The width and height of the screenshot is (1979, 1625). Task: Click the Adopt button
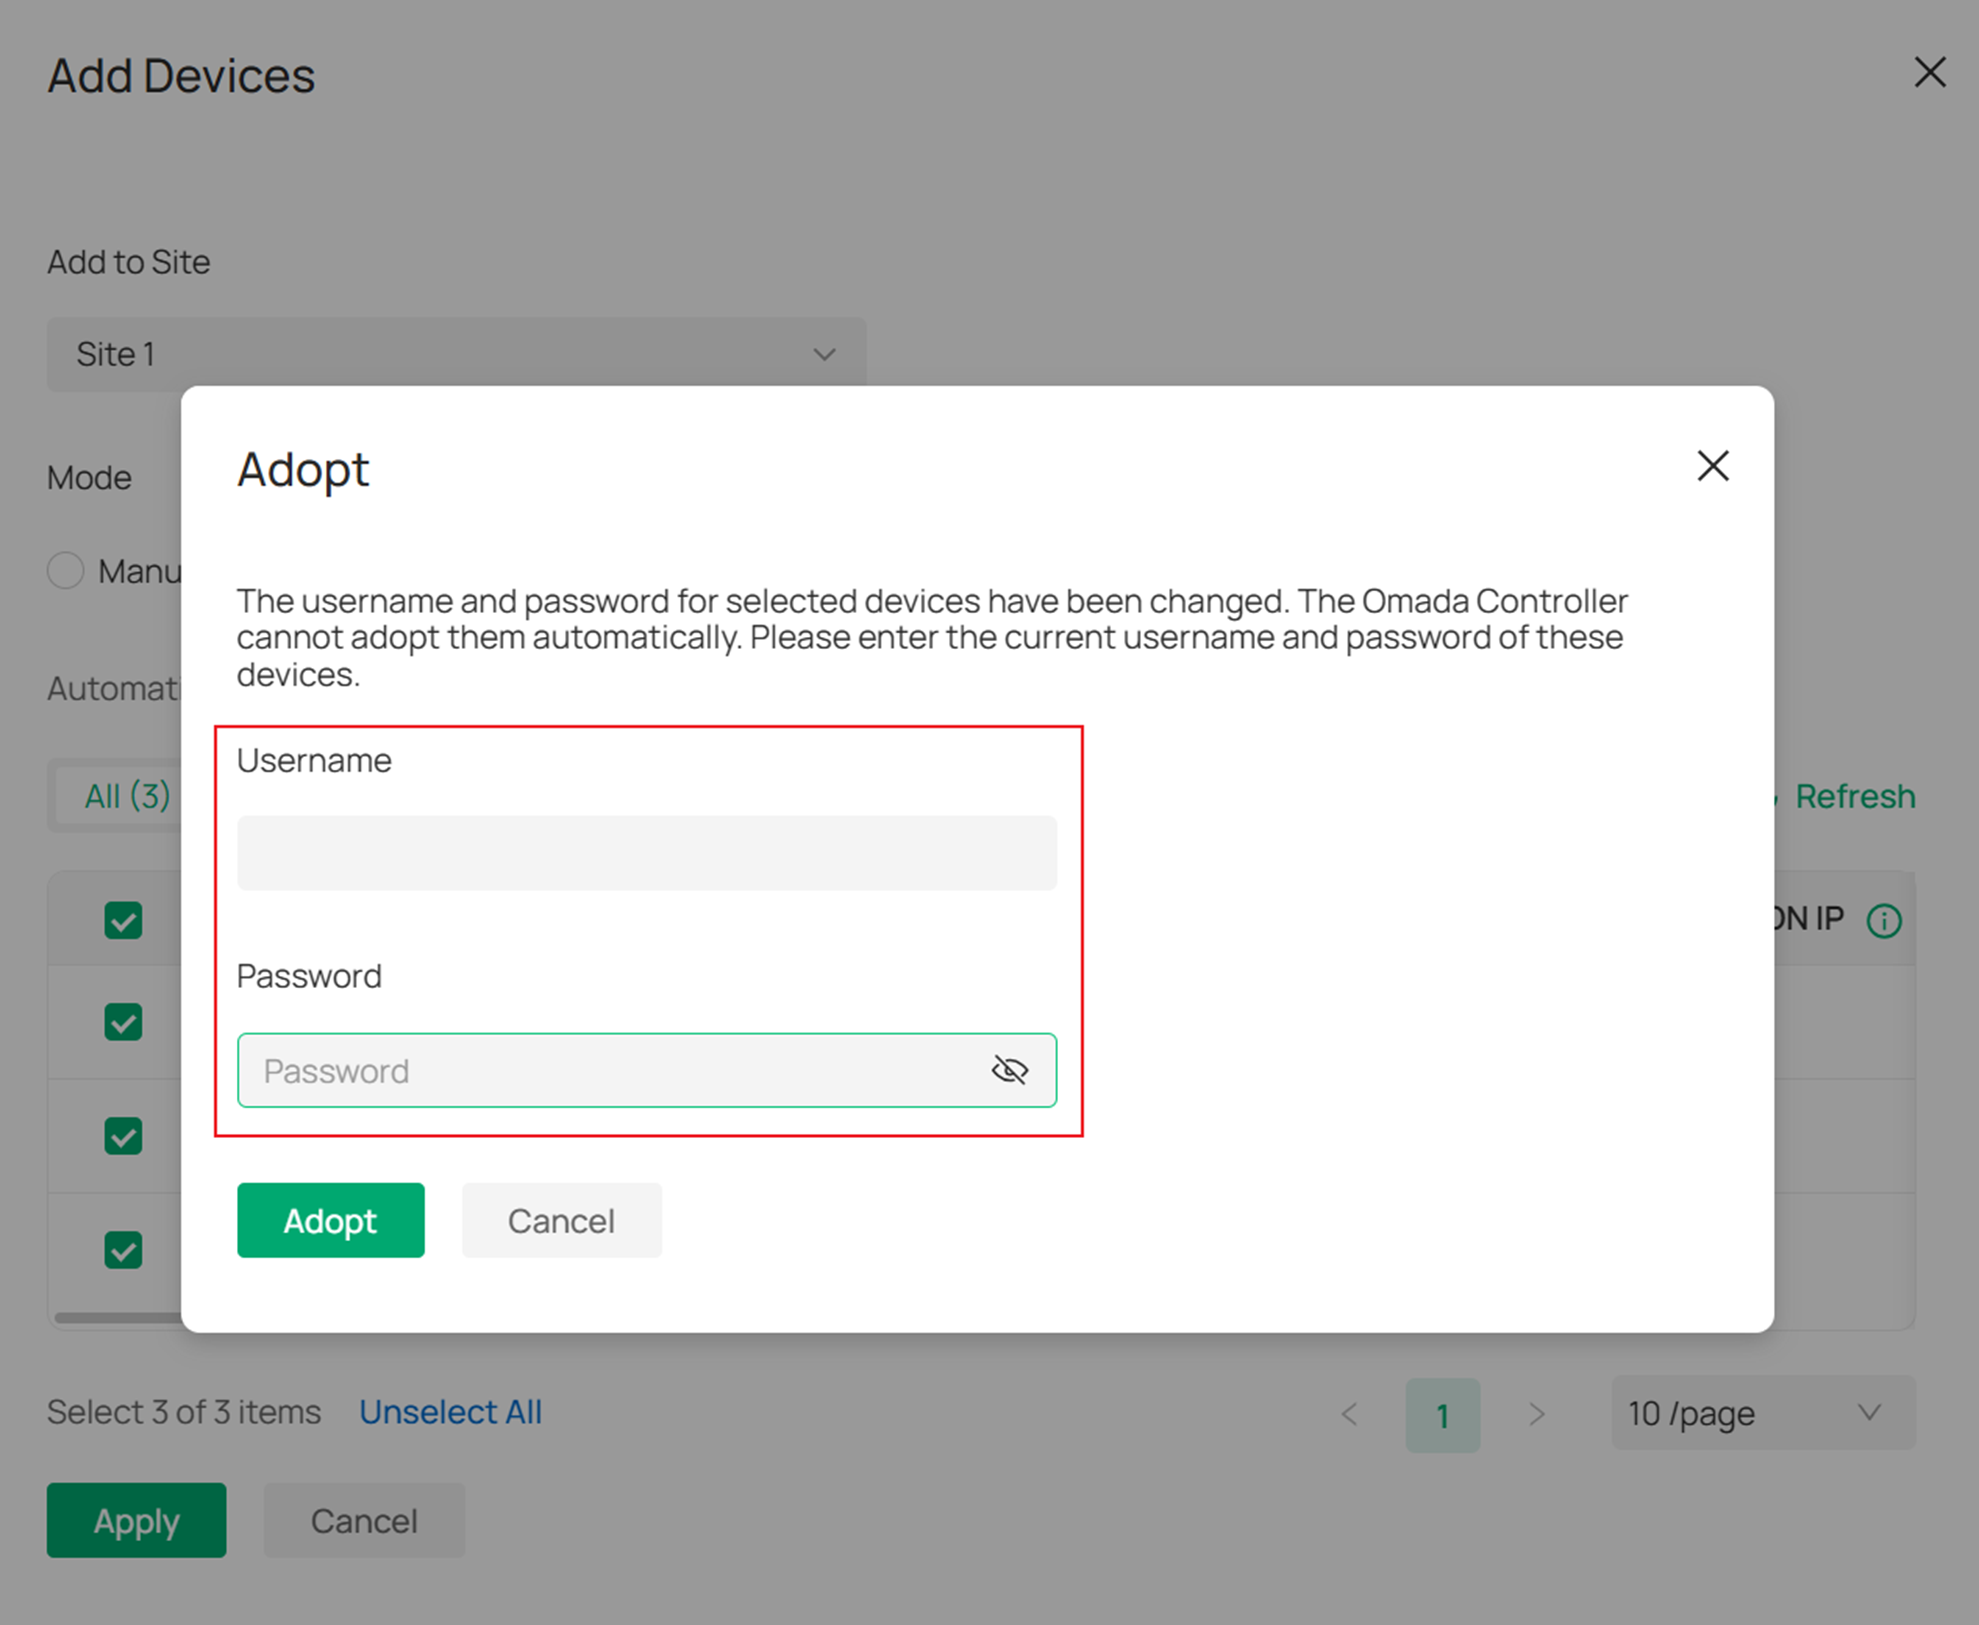coord(331,1220)
